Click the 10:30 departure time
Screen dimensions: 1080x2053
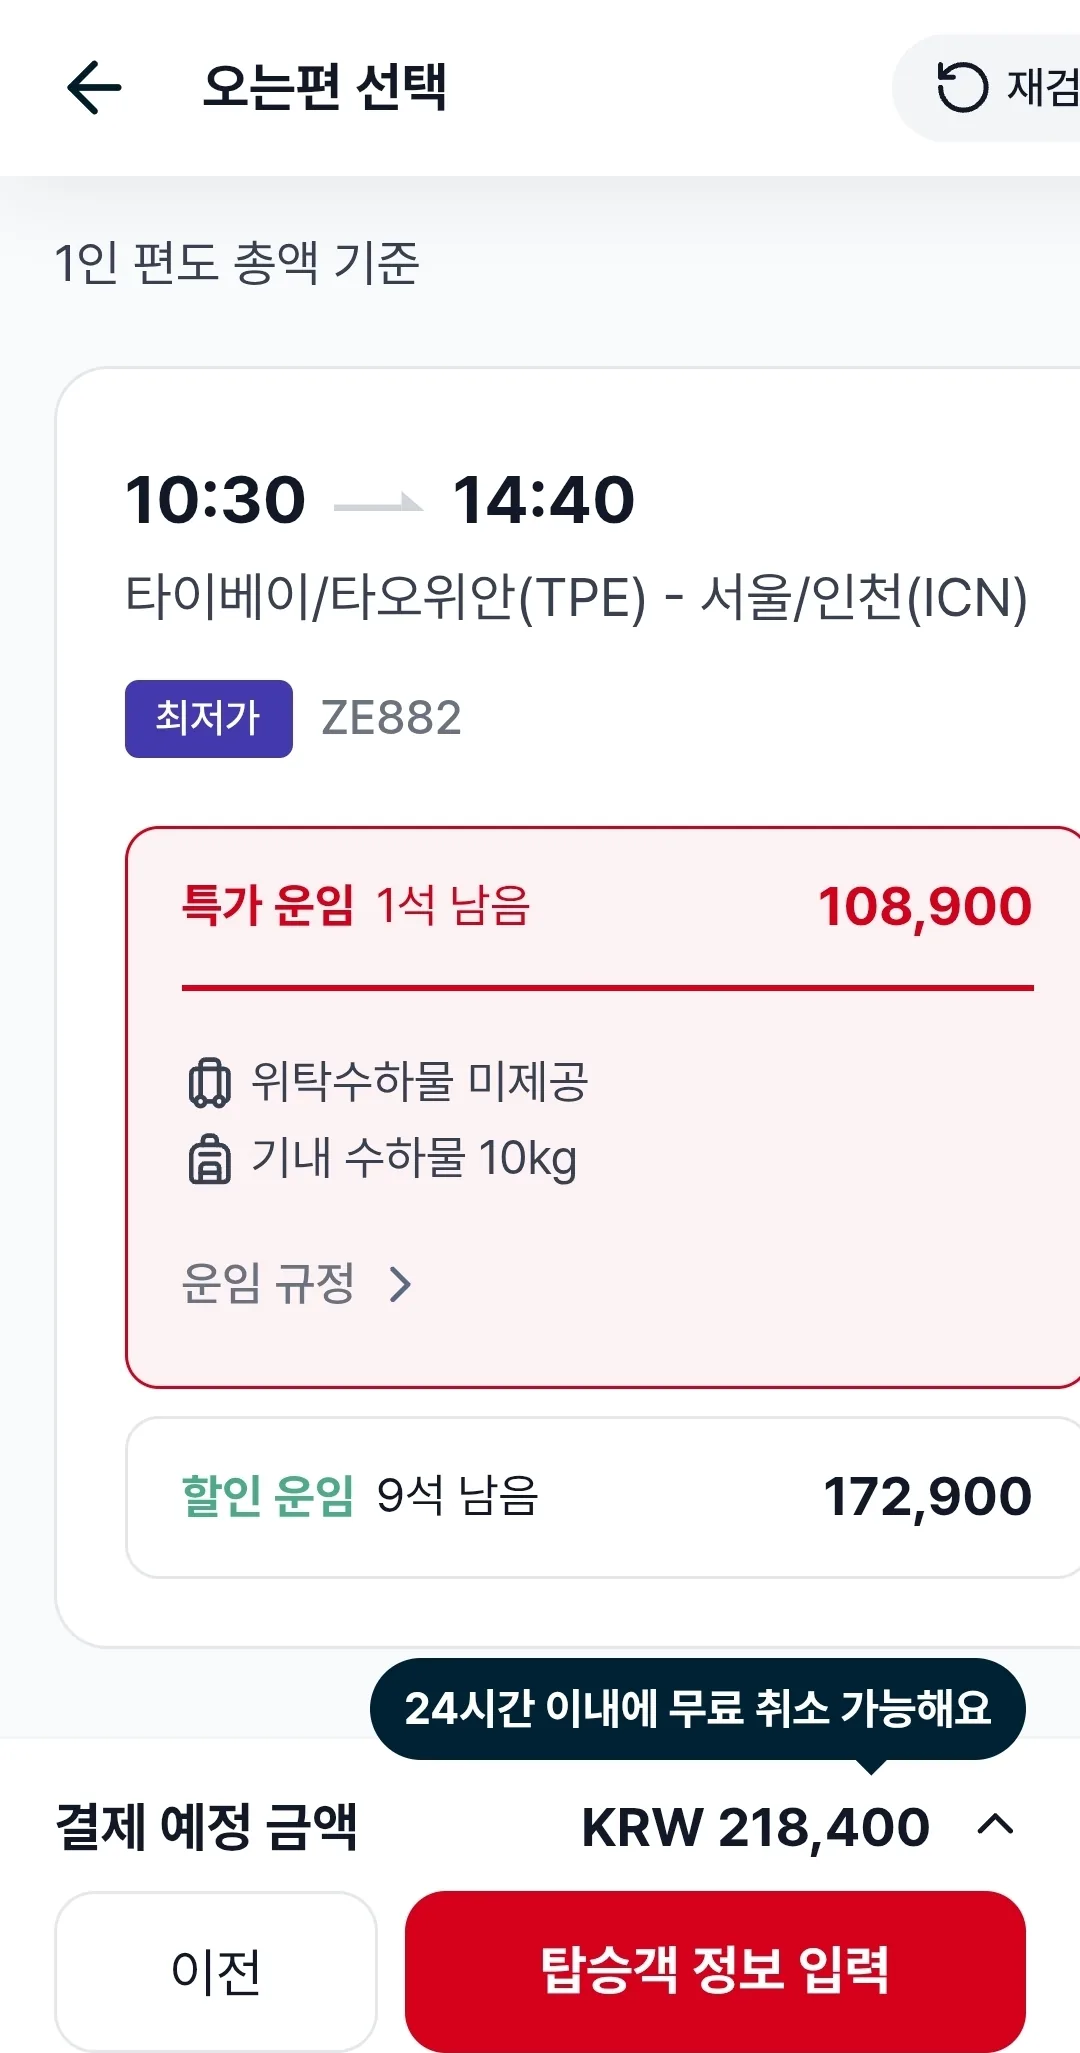[215, 500]
